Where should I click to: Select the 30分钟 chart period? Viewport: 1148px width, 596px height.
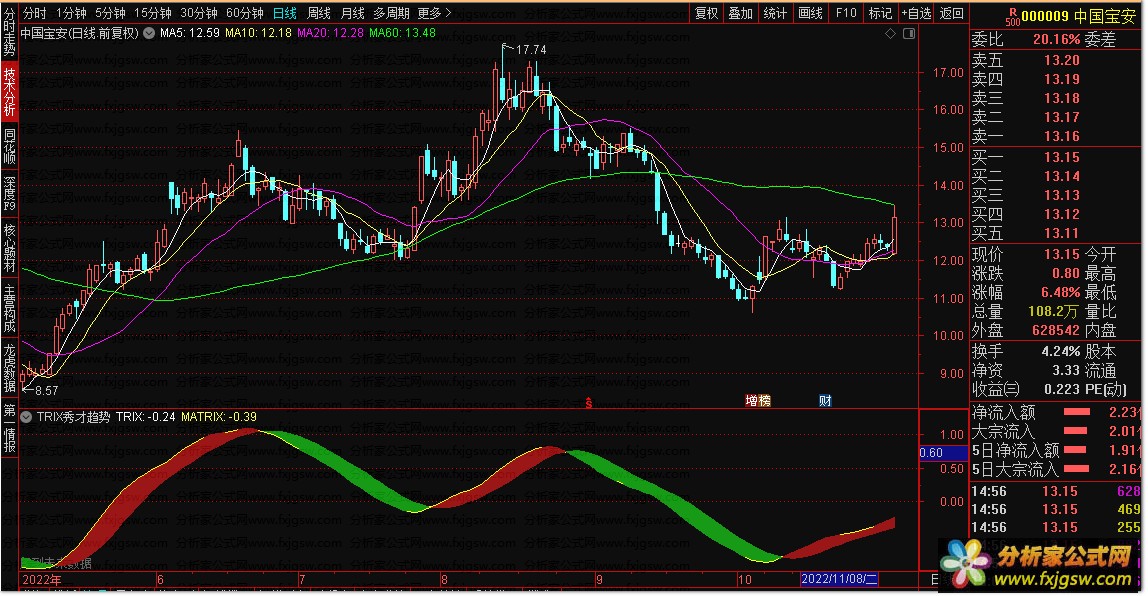(x=198, y=13)
